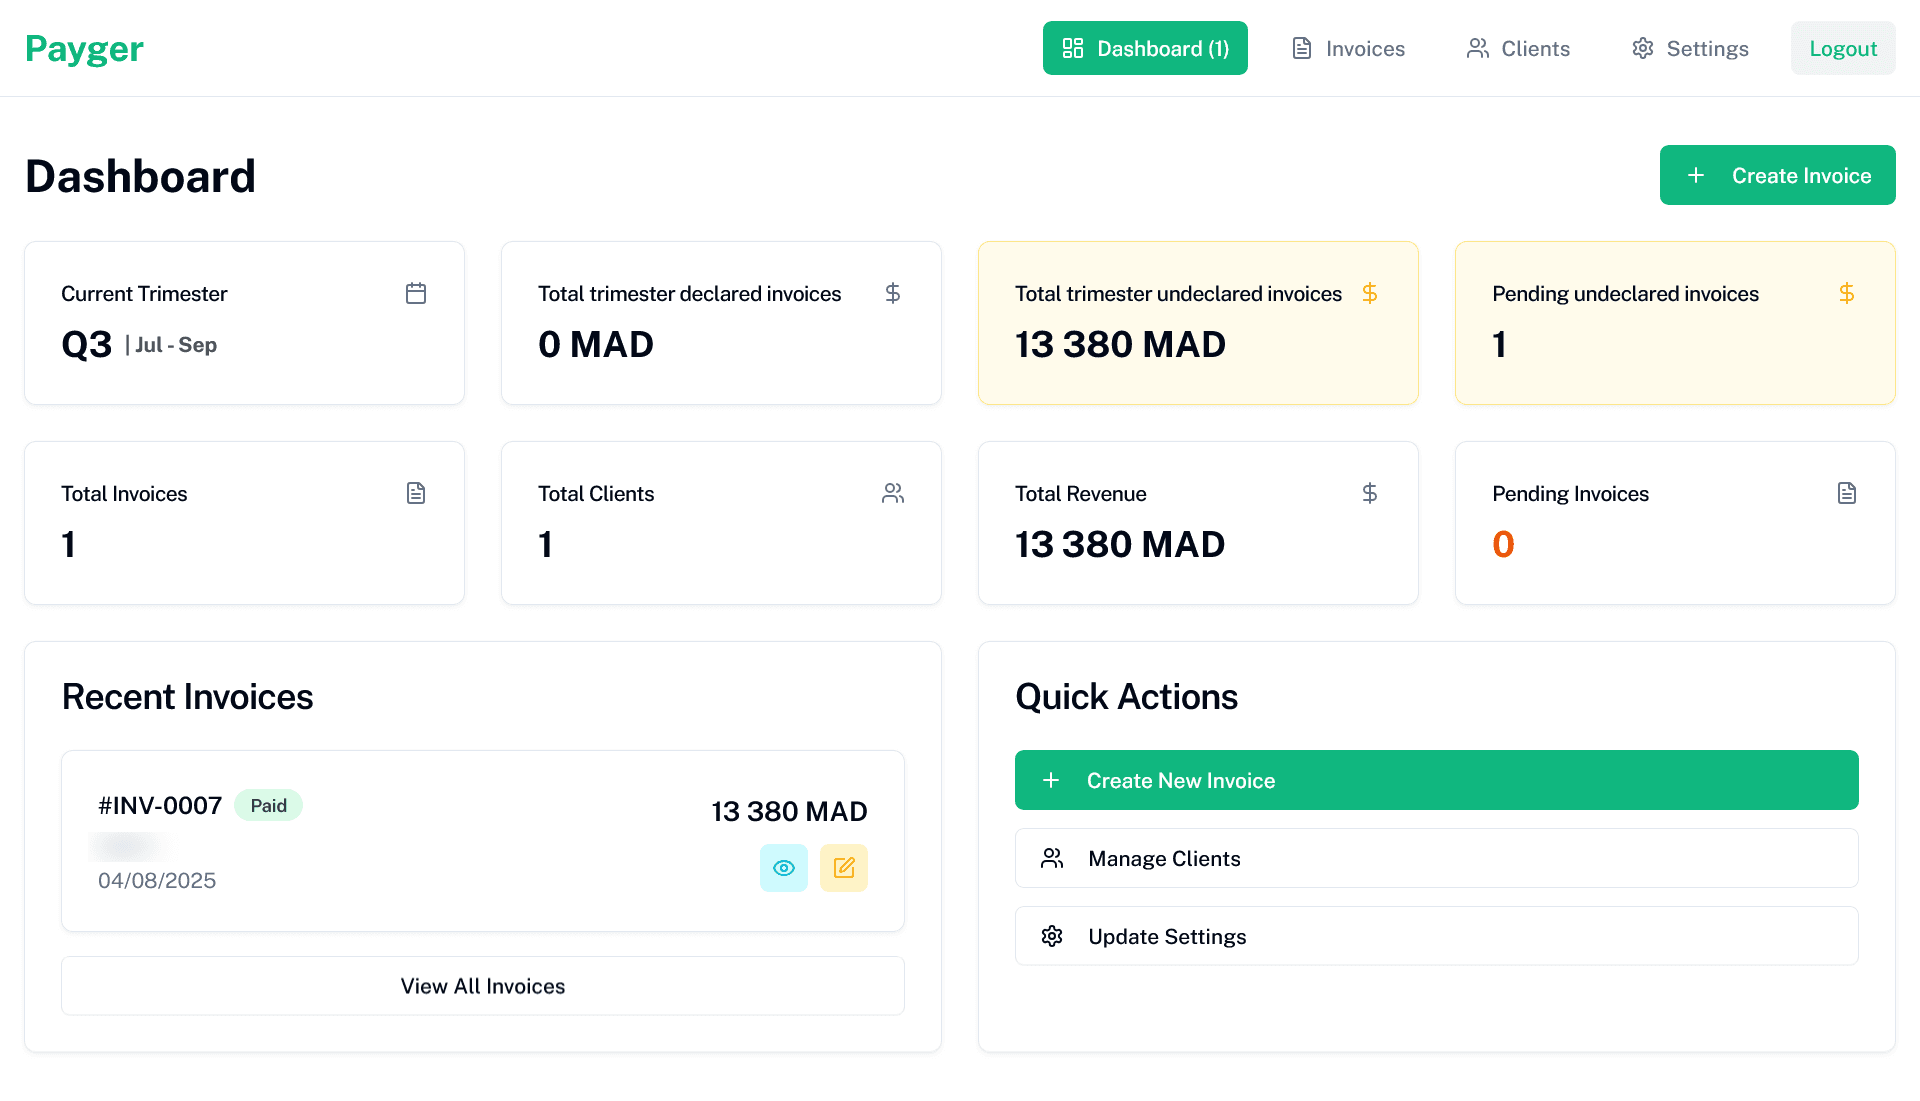Click View All Invoices
This screenshot has width=1920, height=1101.
tap(482, 985)
